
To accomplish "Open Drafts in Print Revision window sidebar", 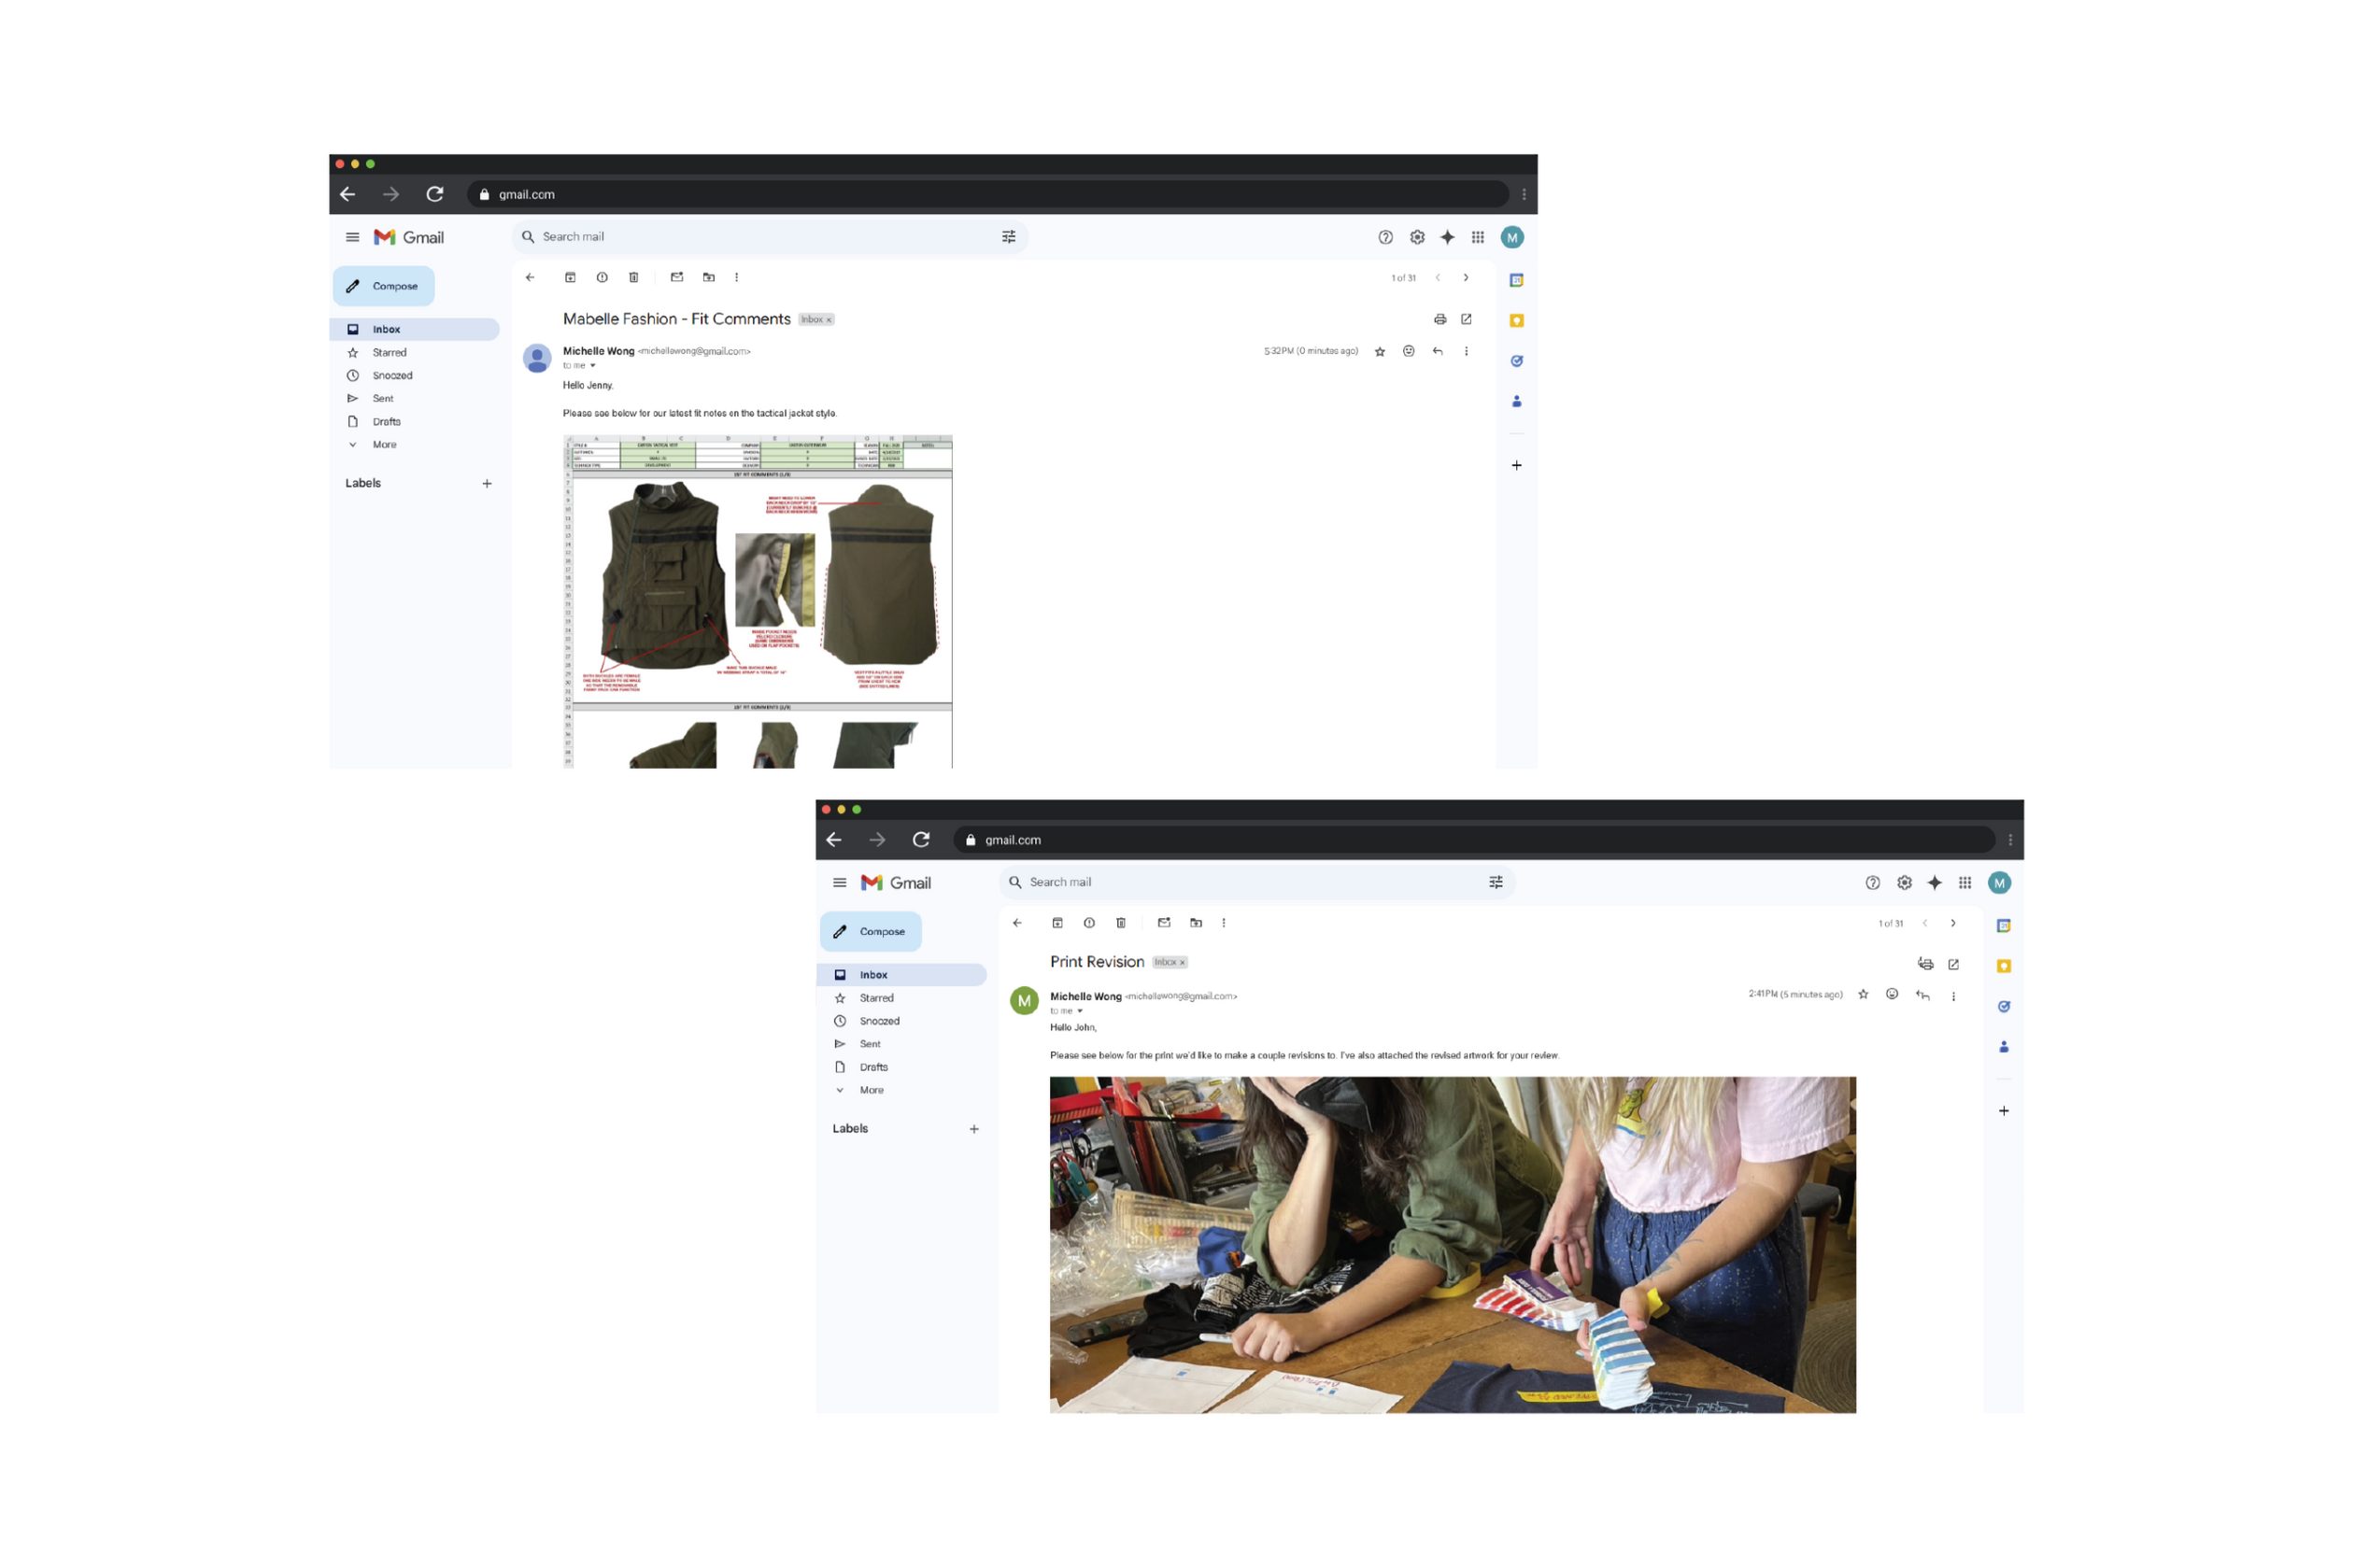I will pyautogui.click(x=873, y=1067).
